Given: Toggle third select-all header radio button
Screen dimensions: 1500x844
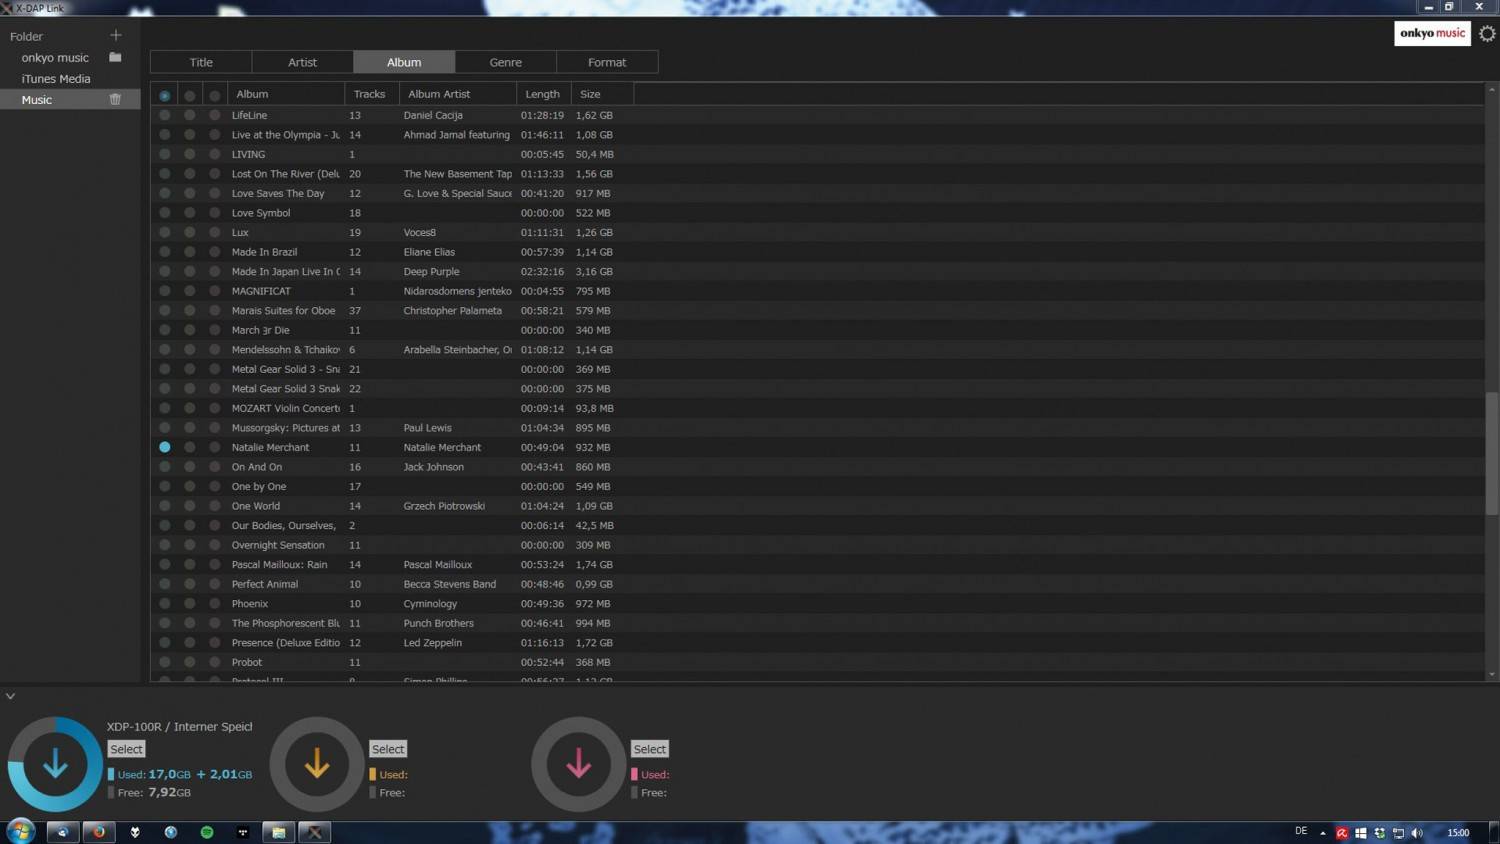Looking at the screenshot, I should (x=214, y=95).
